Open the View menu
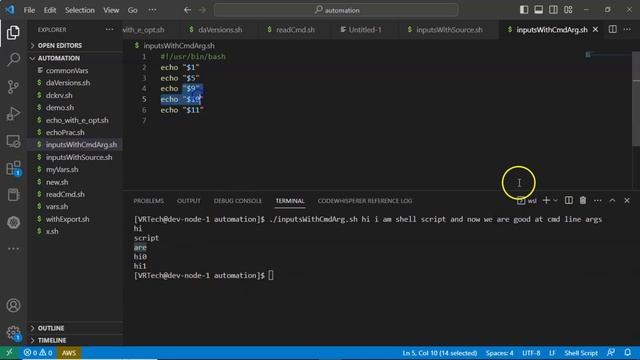 point(111,10)
